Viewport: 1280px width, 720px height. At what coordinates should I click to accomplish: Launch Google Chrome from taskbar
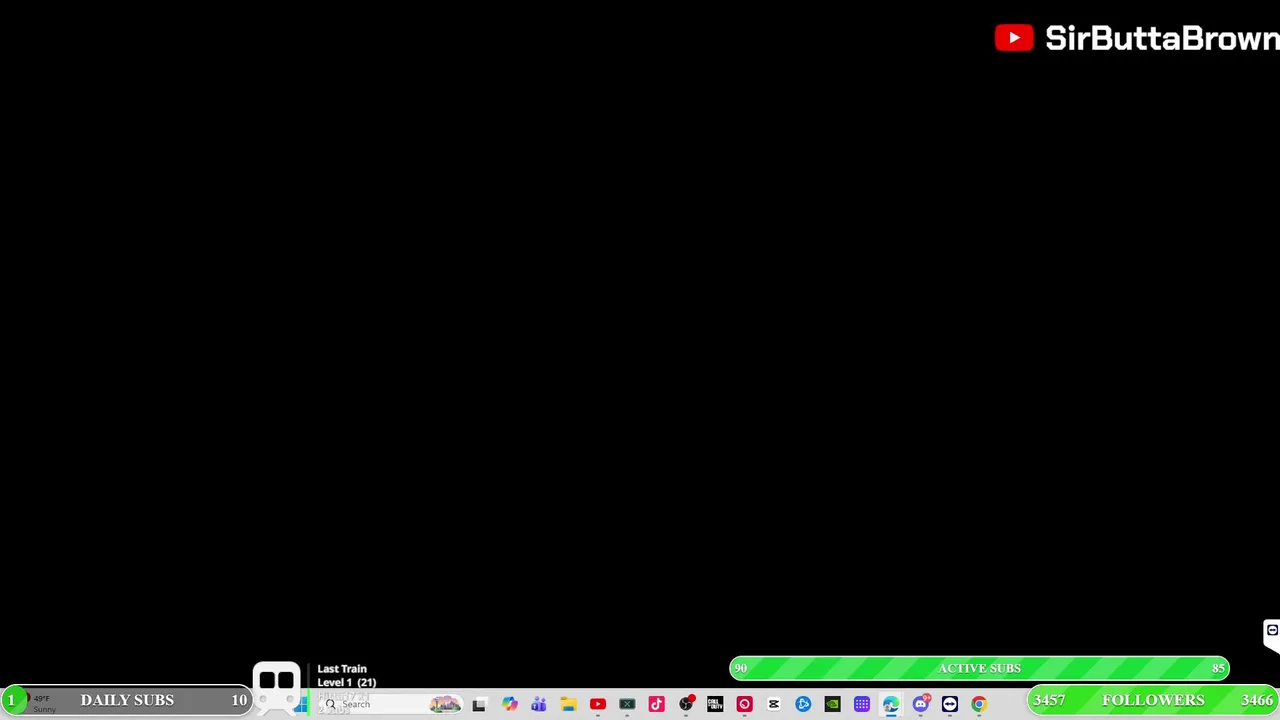coord(979,705)
